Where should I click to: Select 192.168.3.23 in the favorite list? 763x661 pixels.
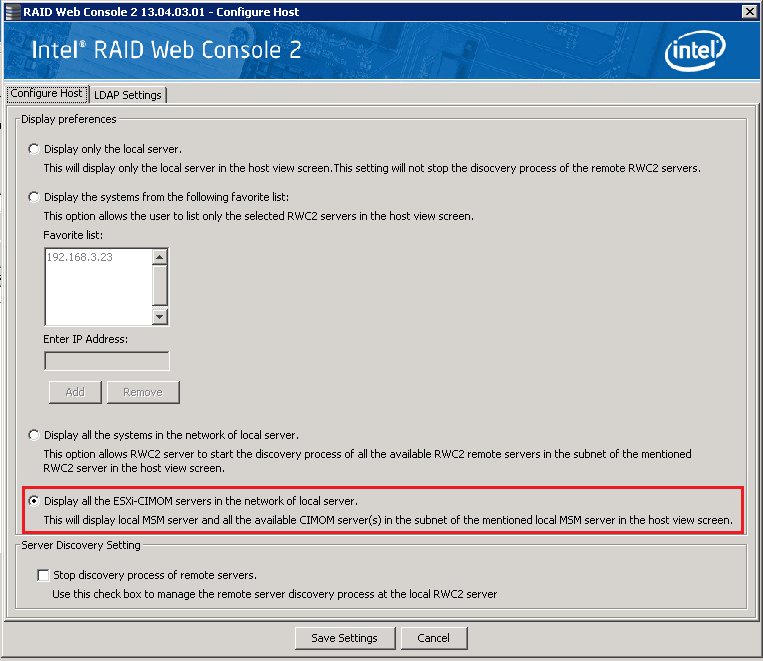pos(80,257)
